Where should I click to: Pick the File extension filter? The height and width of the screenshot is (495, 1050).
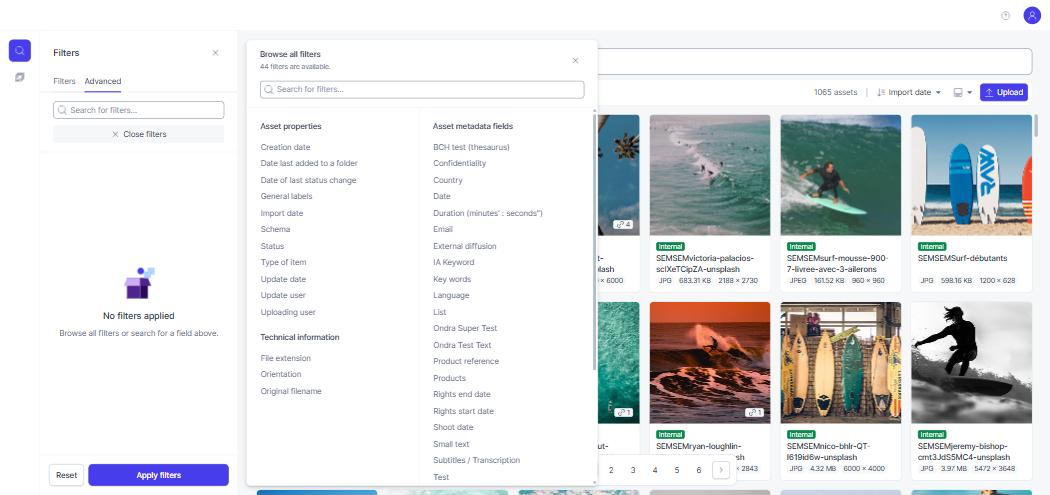286,358
